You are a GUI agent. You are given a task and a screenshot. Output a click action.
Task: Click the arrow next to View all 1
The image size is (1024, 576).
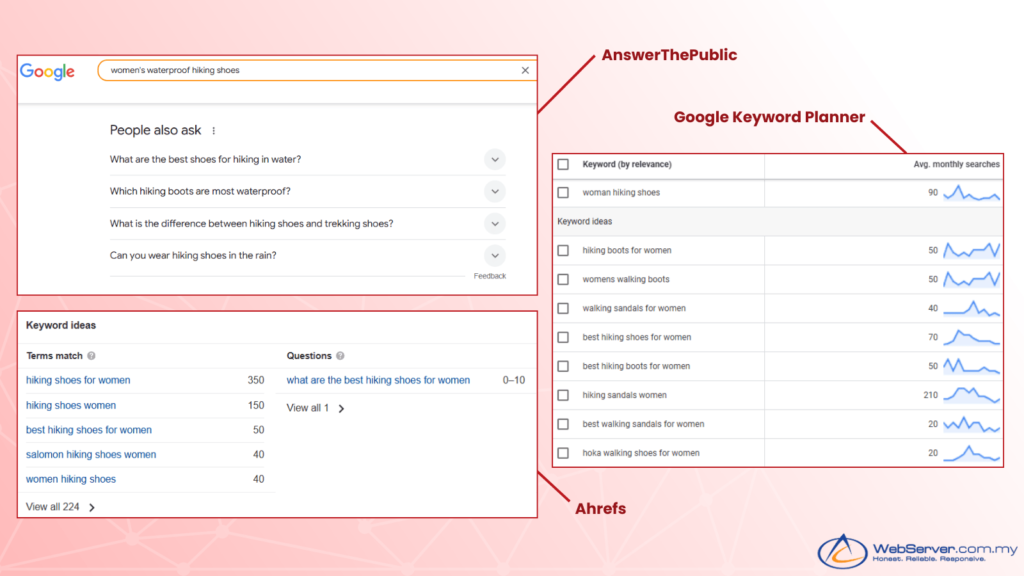point(341,408)
